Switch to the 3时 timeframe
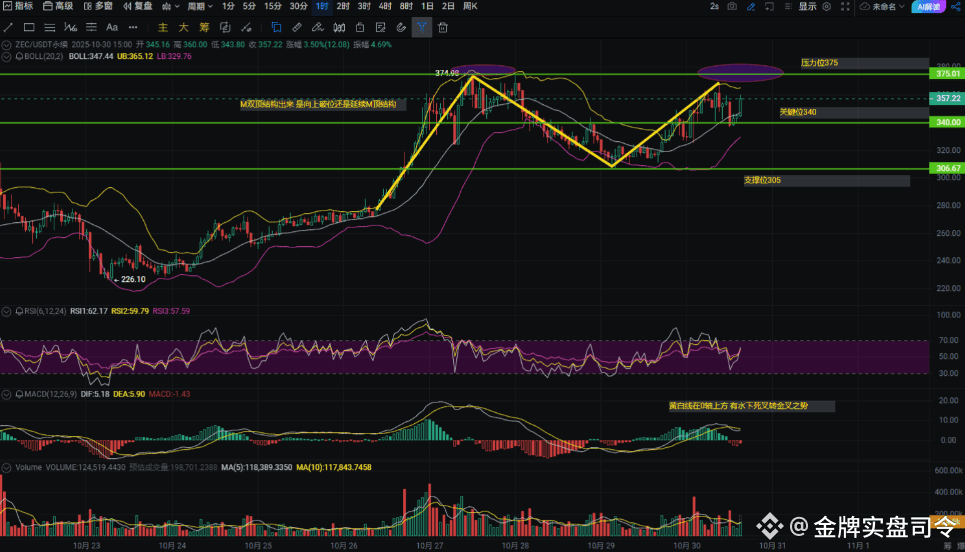The width and height of the screenshot is (965, 552). pyautogui.click(x=364, y=6)
